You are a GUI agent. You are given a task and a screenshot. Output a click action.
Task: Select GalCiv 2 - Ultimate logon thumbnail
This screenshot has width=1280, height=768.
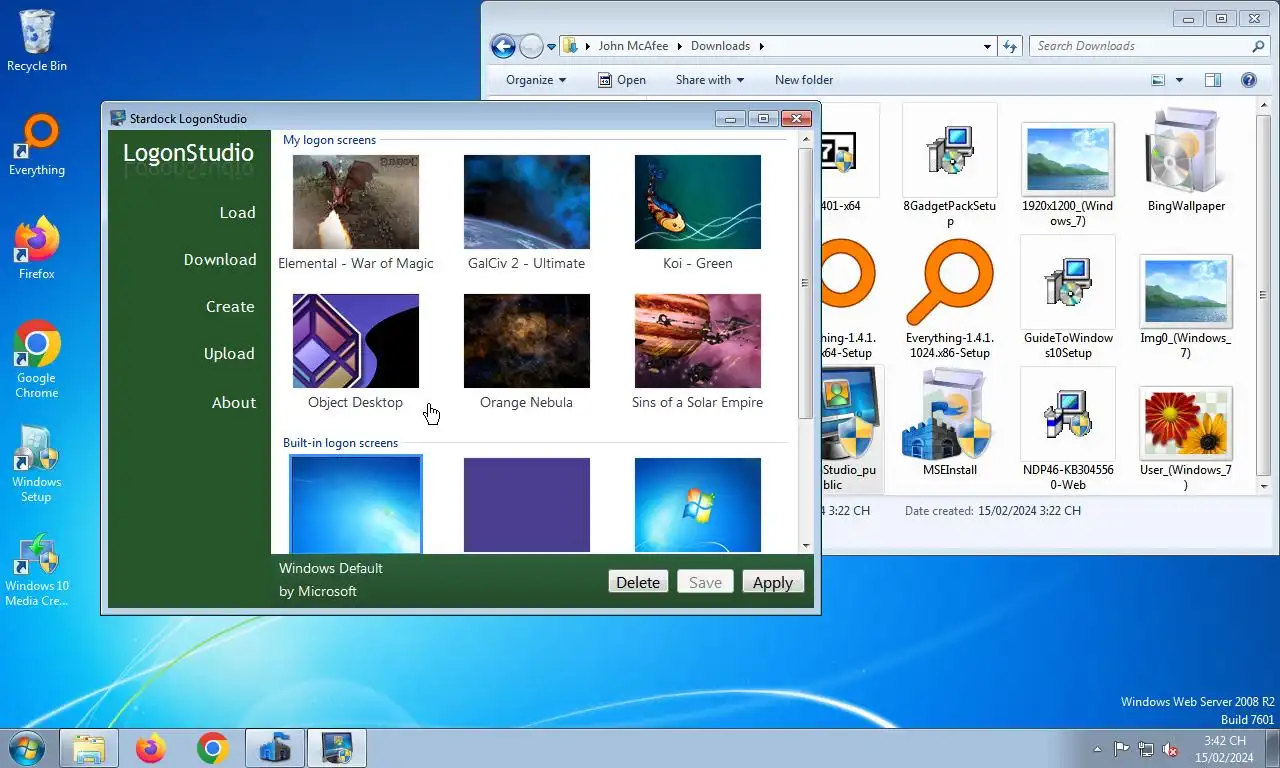click(527, 202)
